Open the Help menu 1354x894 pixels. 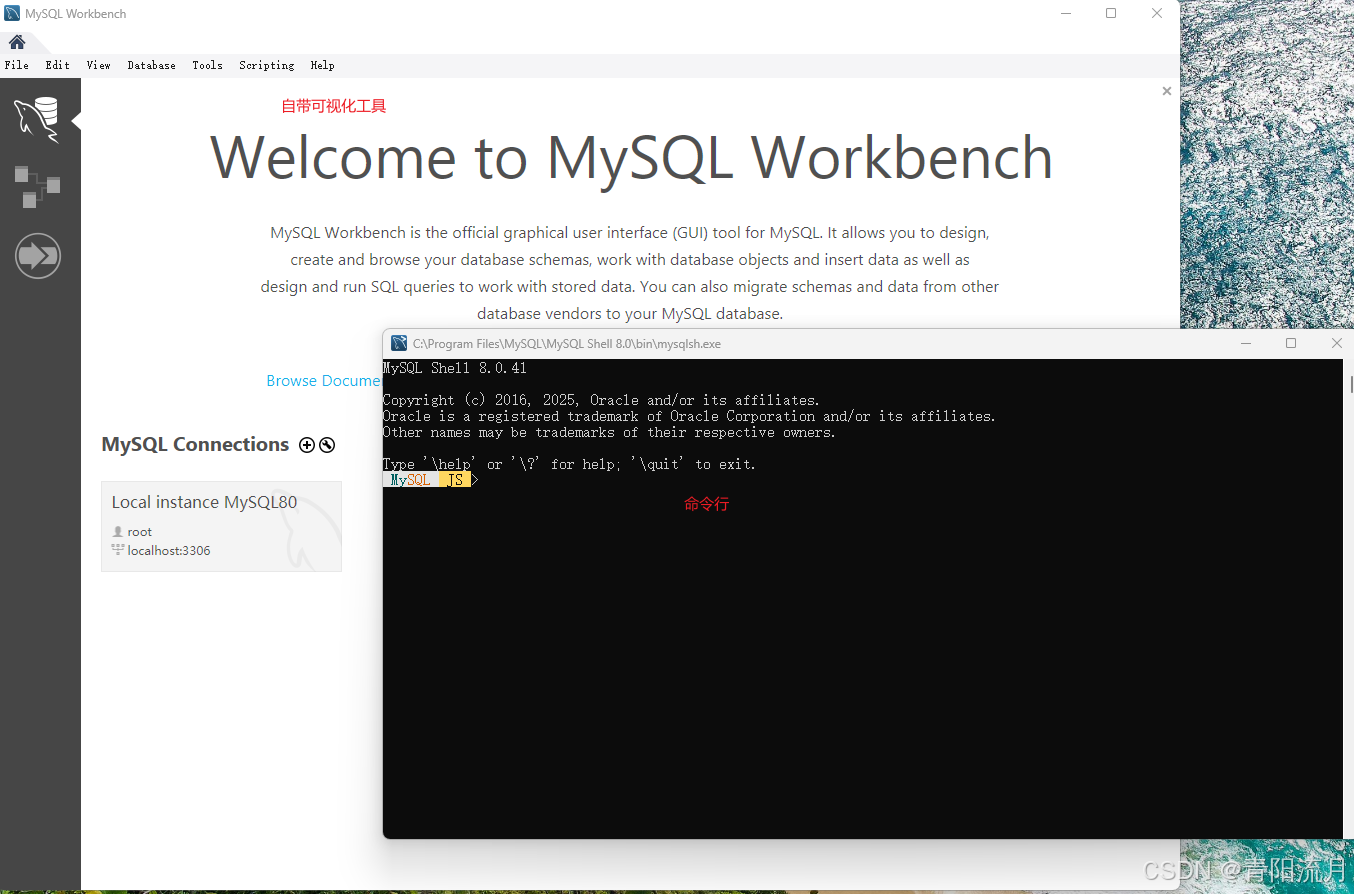point(323,65)
